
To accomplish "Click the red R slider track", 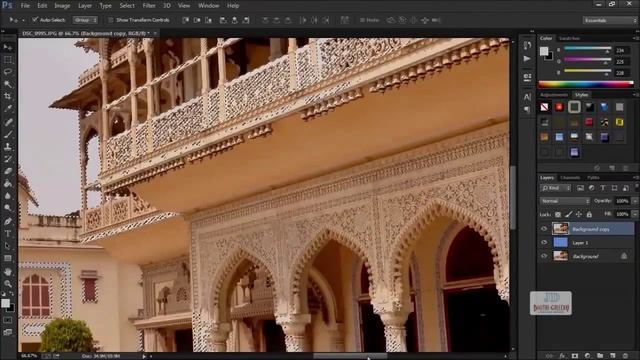I will [x=587, y=49].
